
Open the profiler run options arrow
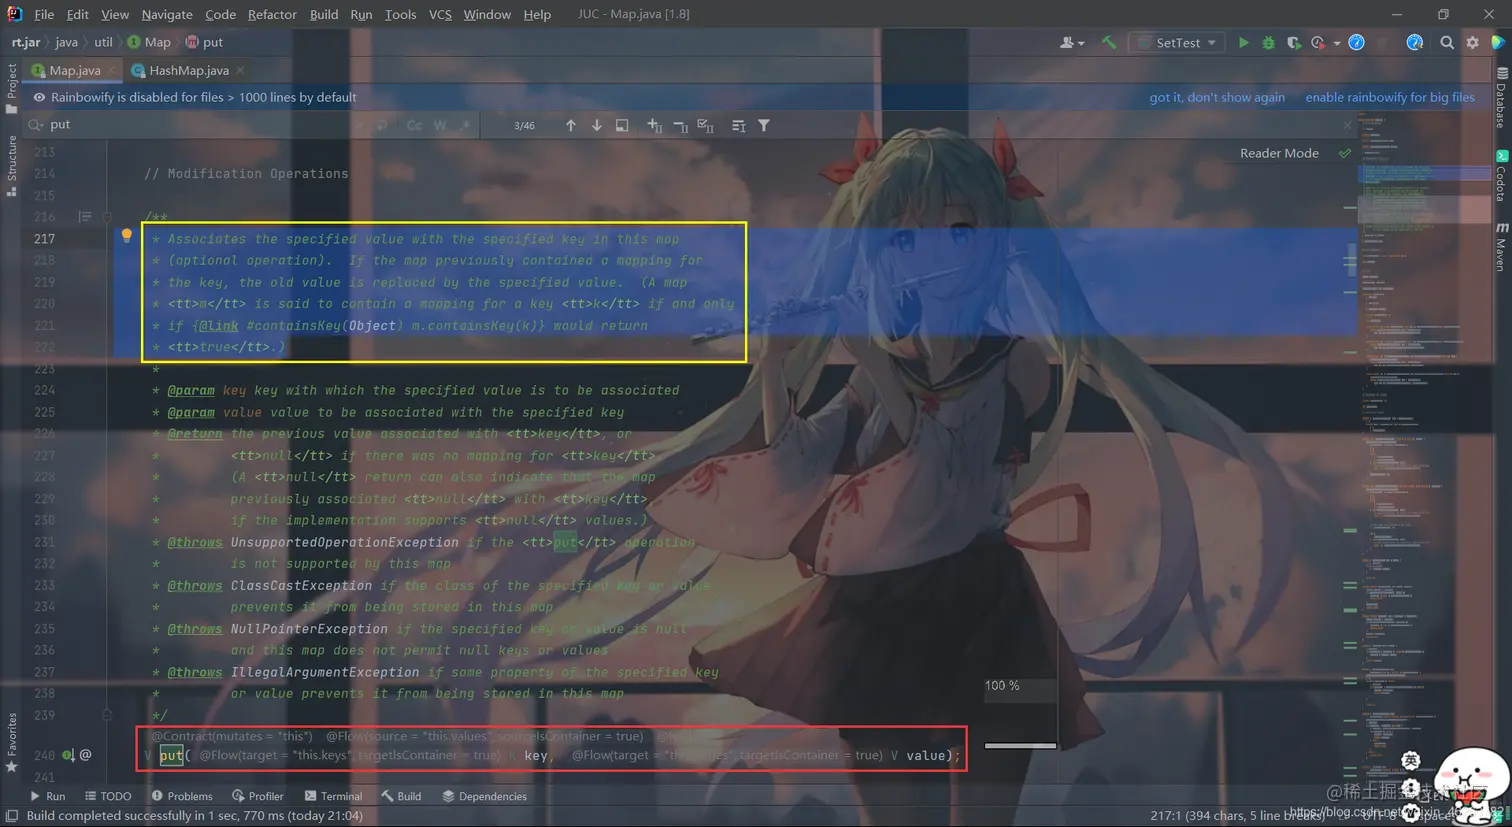click(x=1337, y=44)
